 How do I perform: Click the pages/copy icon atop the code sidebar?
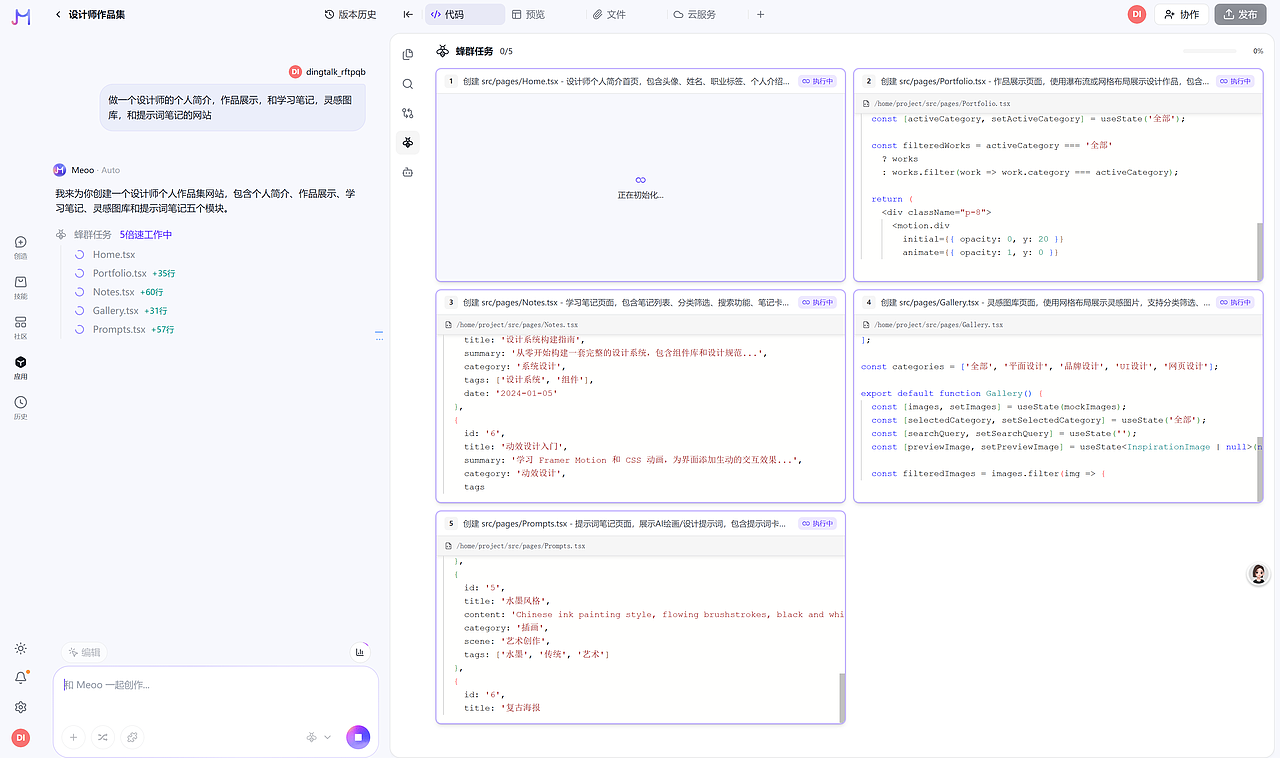407,54
